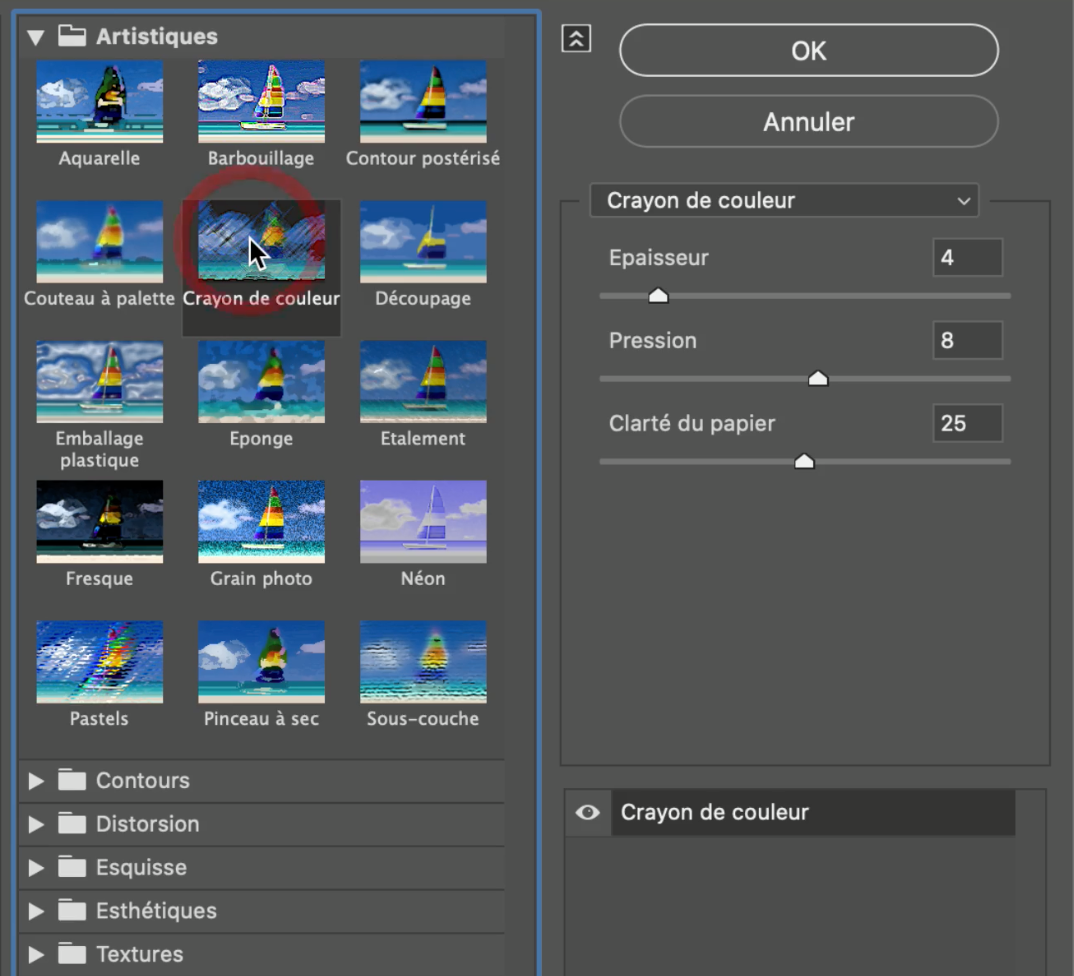The width and height of the screenshot is (1074, 976).
Task: Select the Pastels filter thumbnail
Action: [100, 662]
